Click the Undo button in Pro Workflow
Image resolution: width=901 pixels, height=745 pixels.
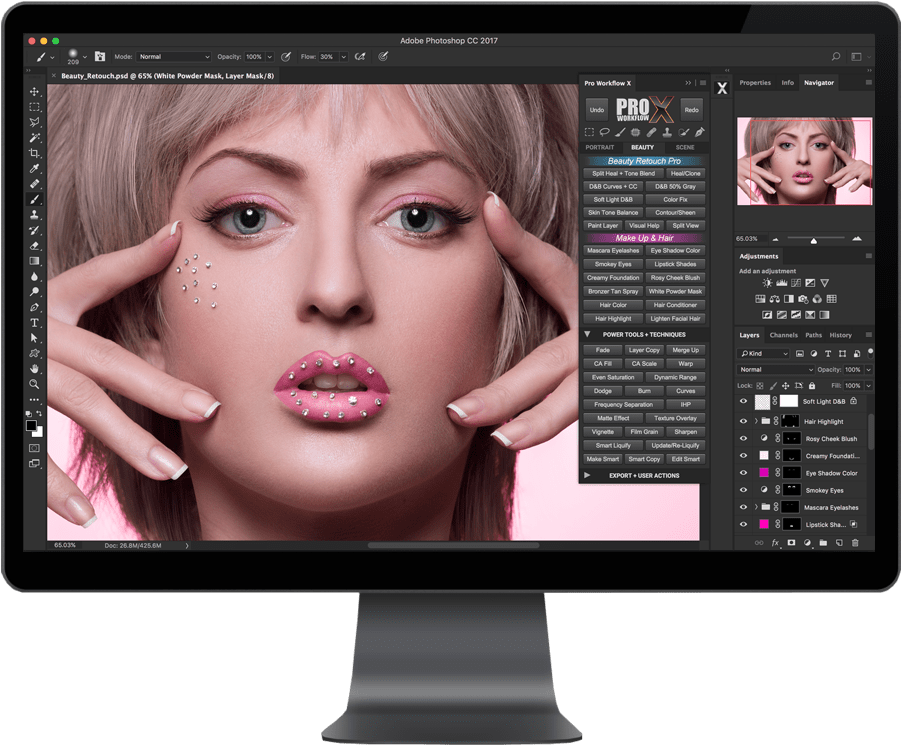click(x=596, y=109)
